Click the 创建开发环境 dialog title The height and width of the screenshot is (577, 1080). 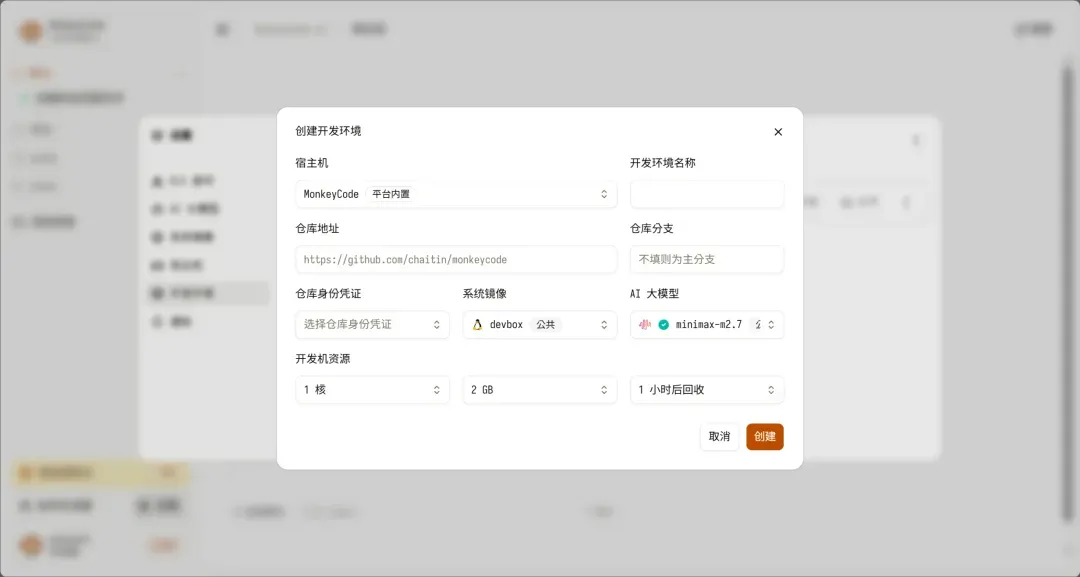pos(329,131)
